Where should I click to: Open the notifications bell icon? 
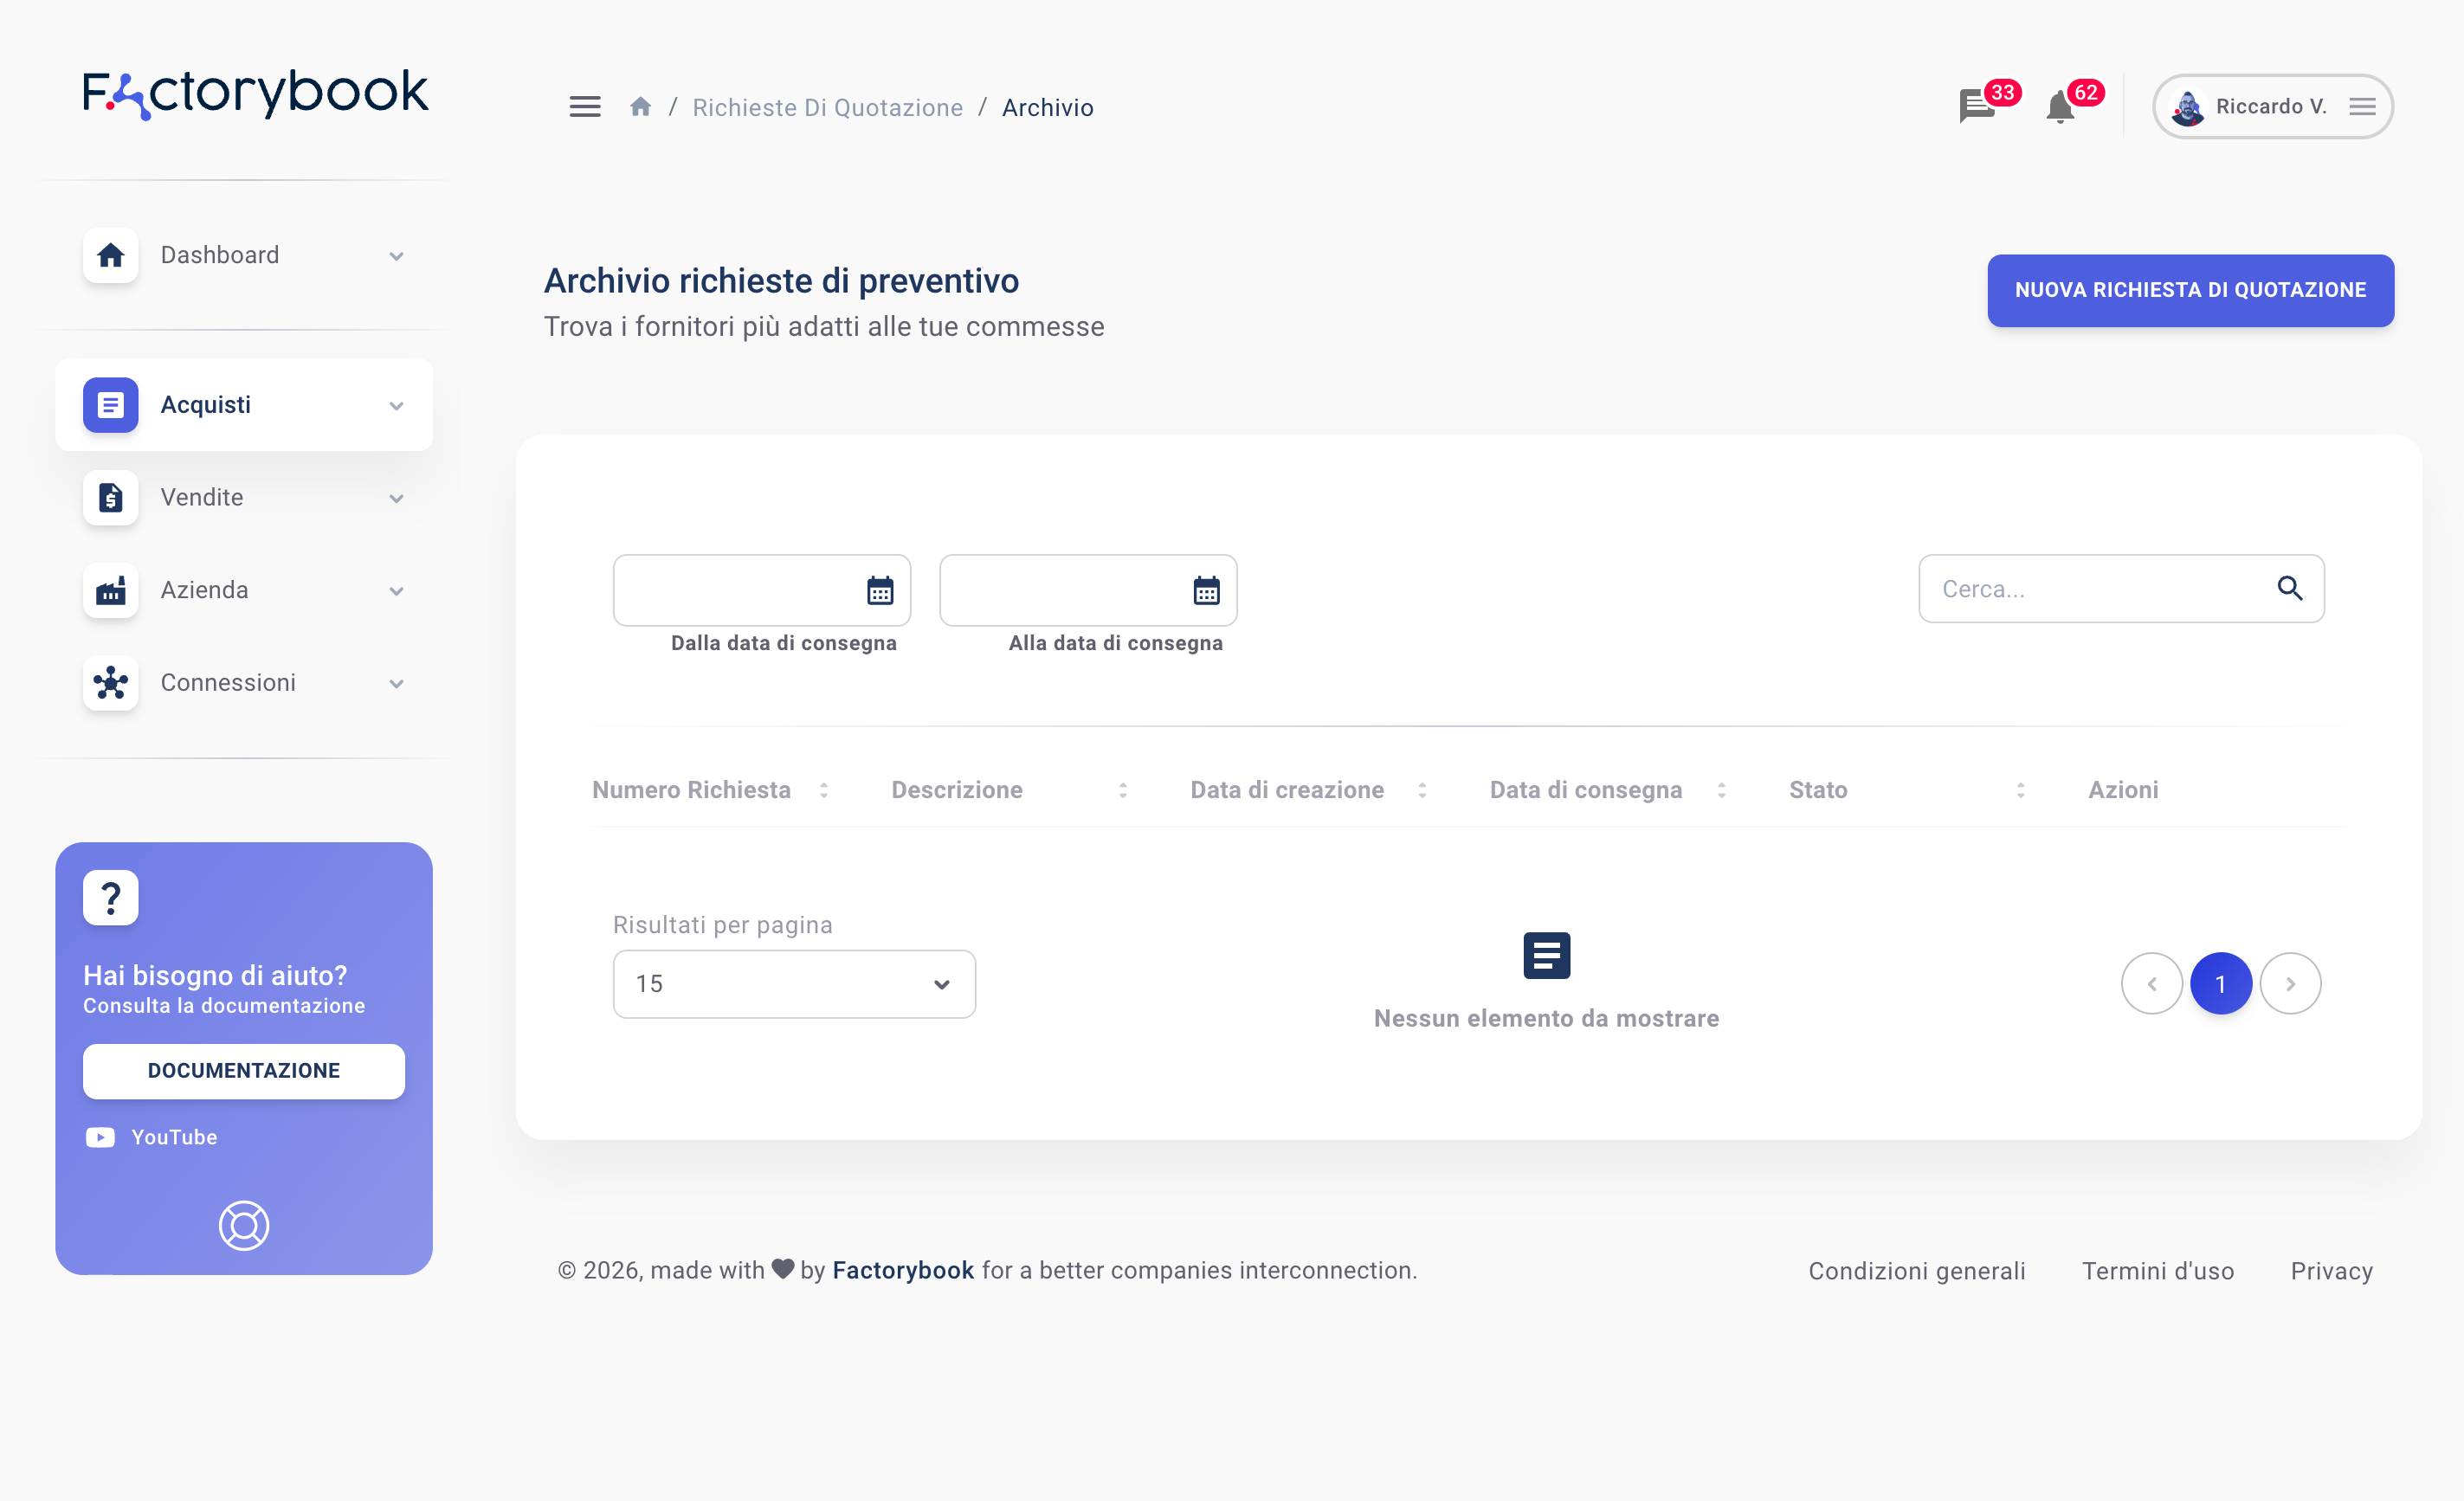click(x=2060, y=106)
